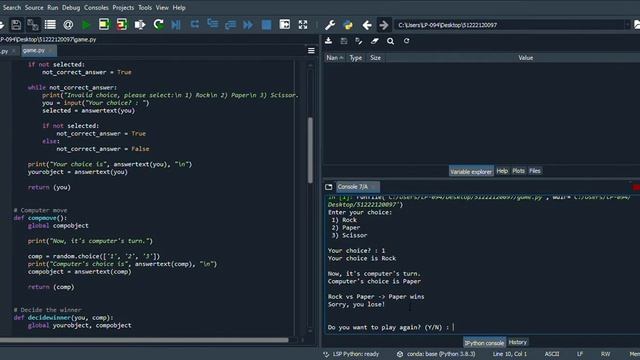This screenshot has height=360, width=640.
Task: Switch to the Plots tab
Action: click(518, 171)
